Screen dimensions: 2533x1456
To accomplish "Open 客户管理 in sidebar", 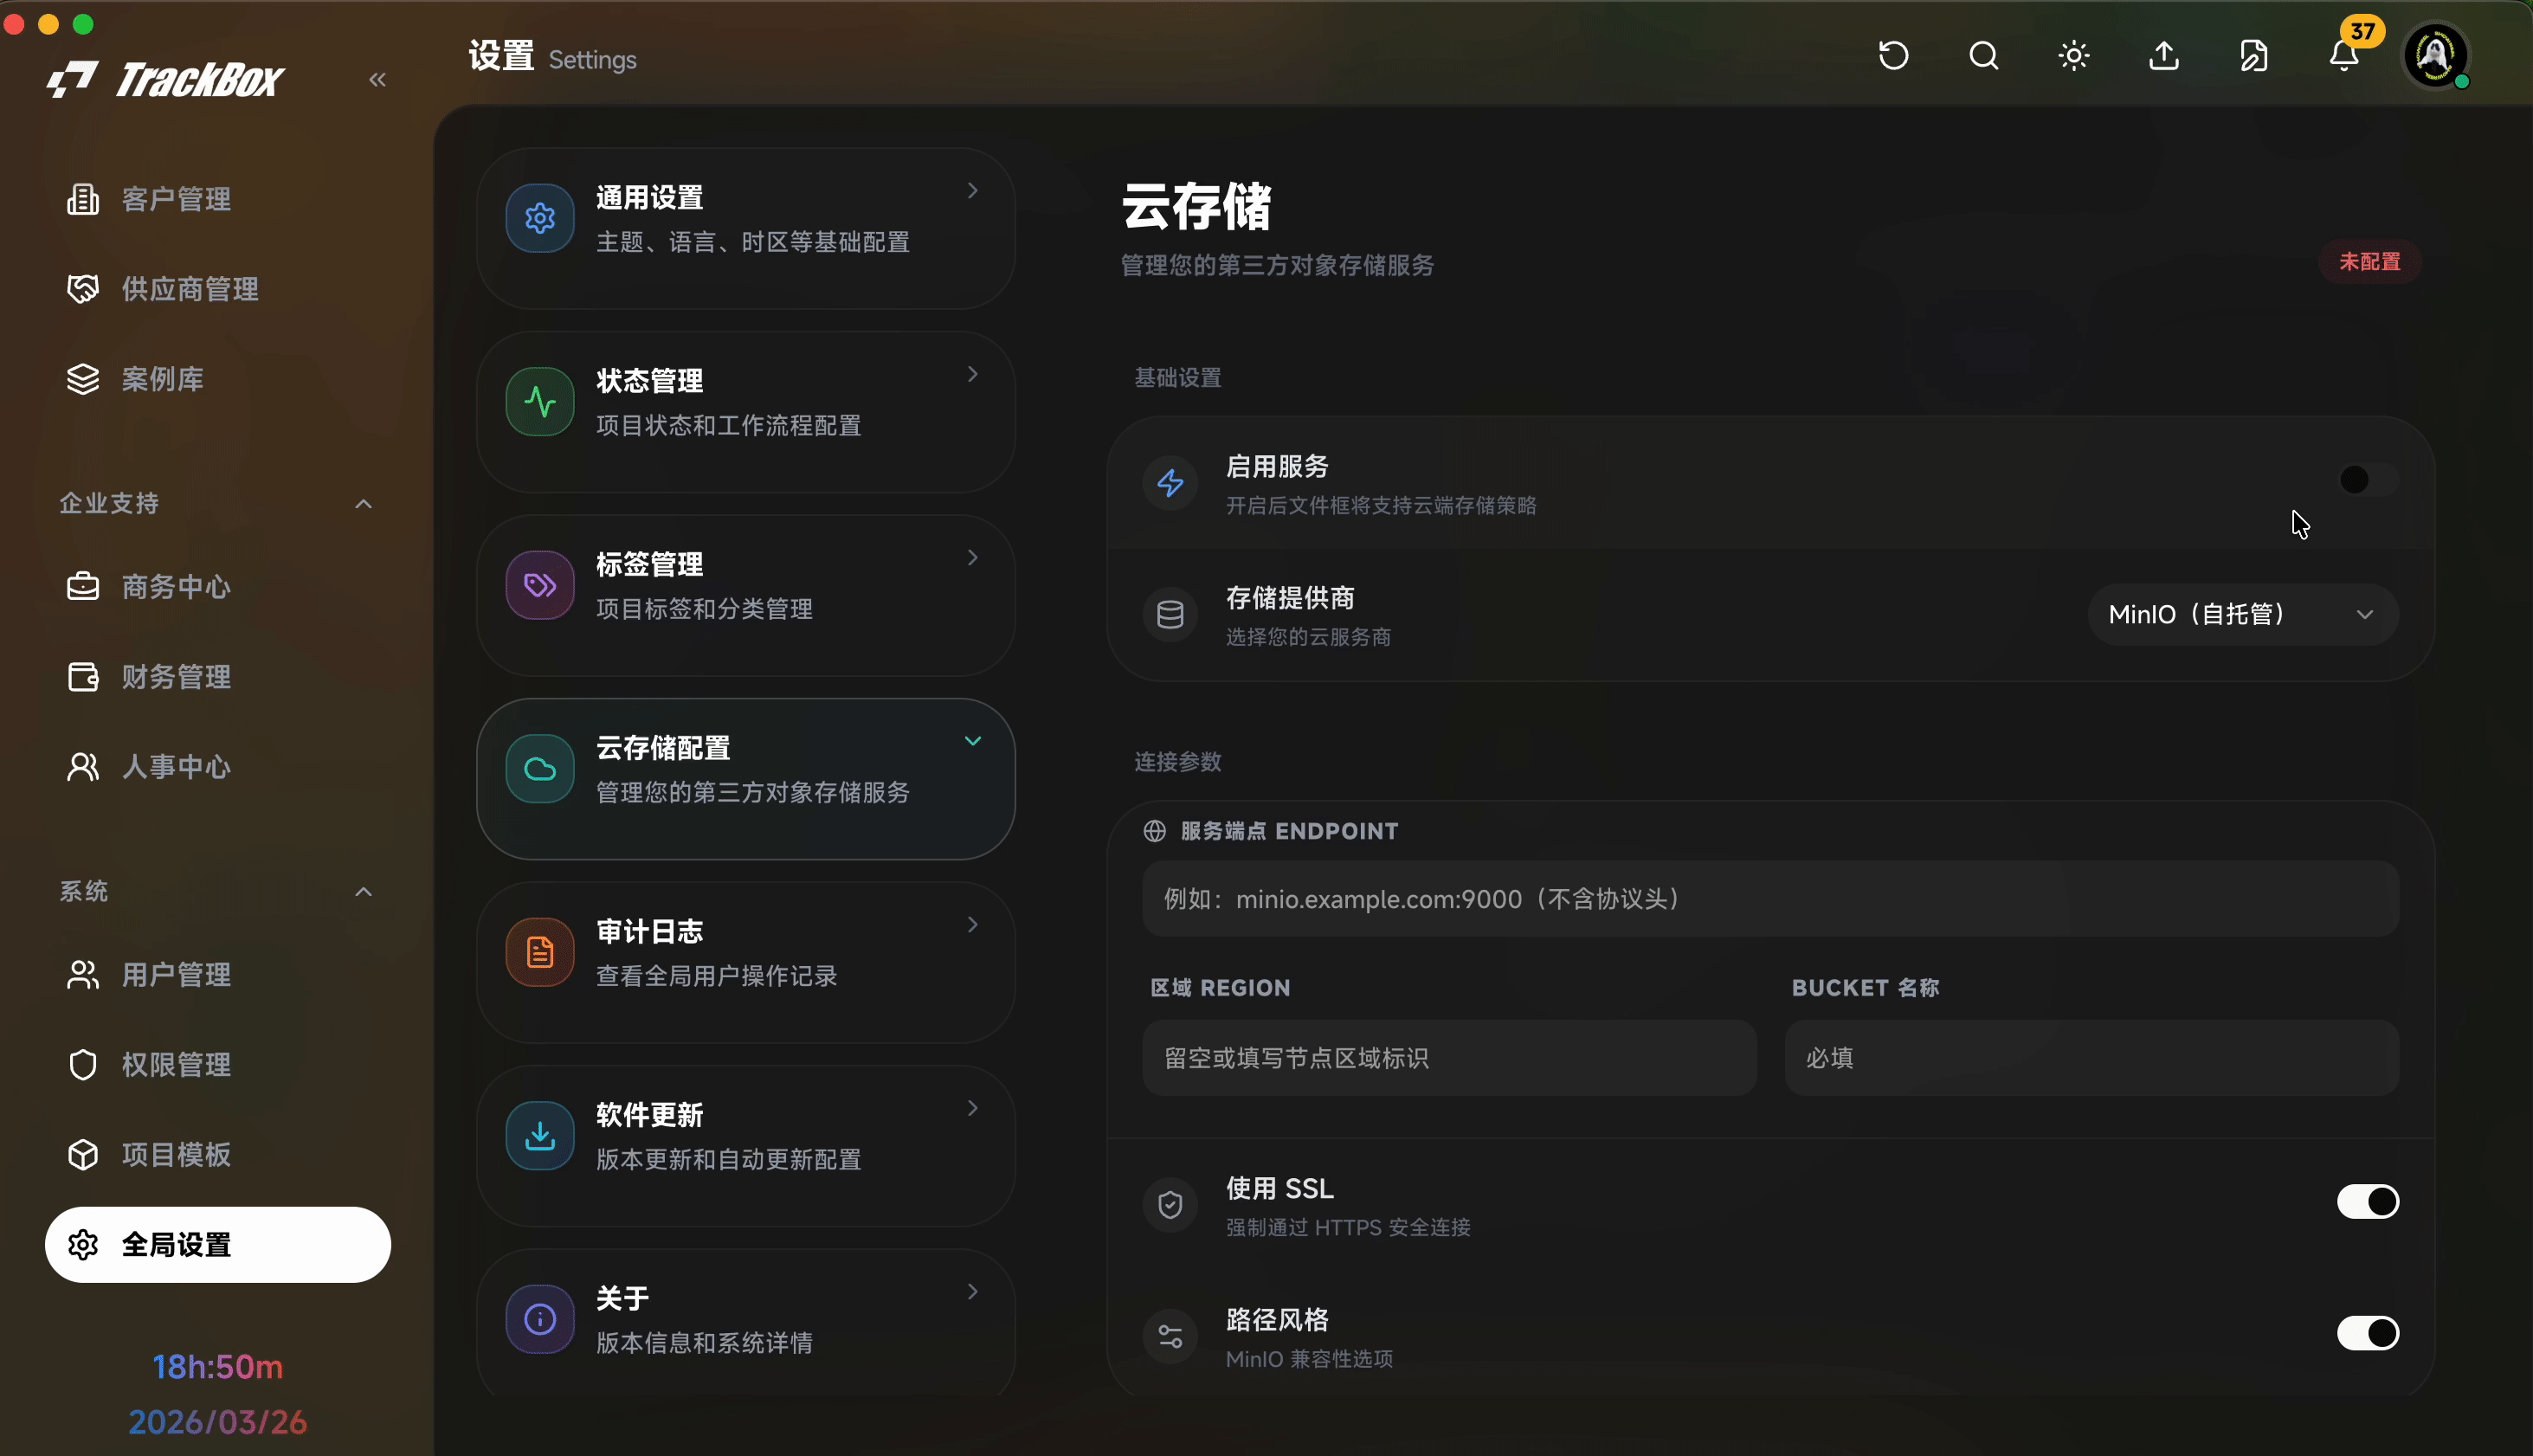I will 218,199.
